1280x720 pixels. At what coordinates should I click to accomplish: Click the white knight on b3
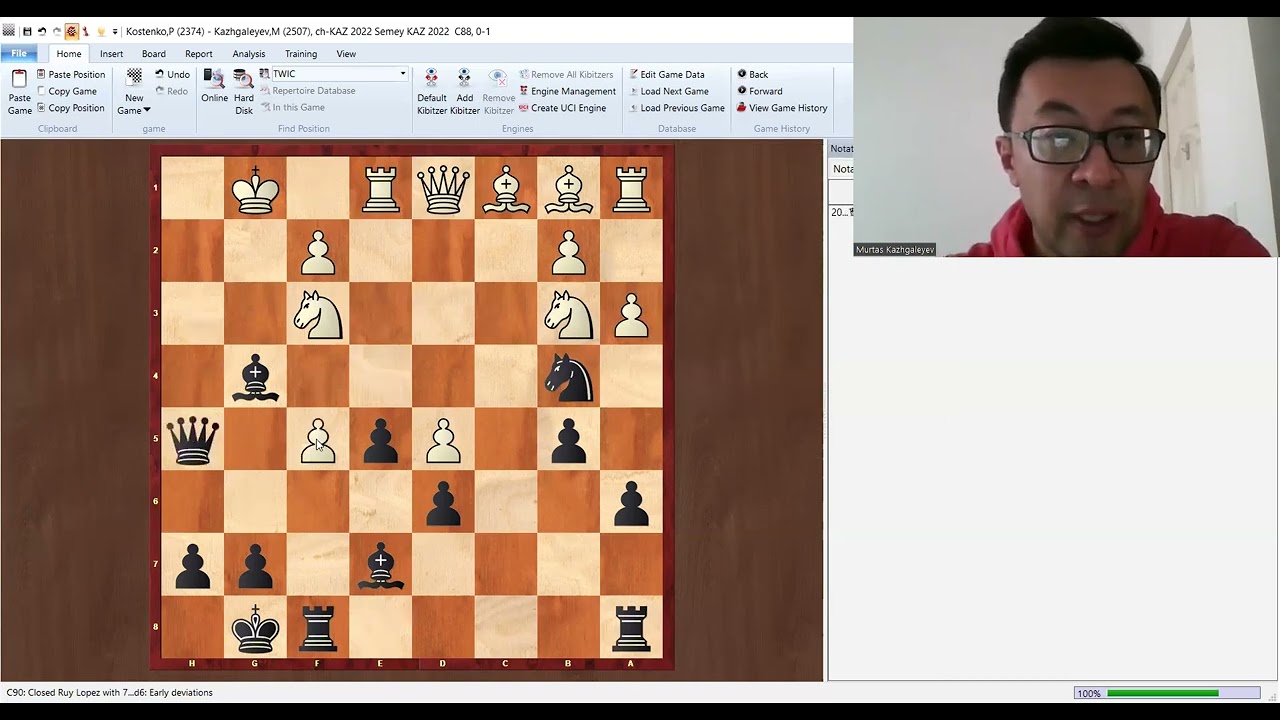pos(569,315)
